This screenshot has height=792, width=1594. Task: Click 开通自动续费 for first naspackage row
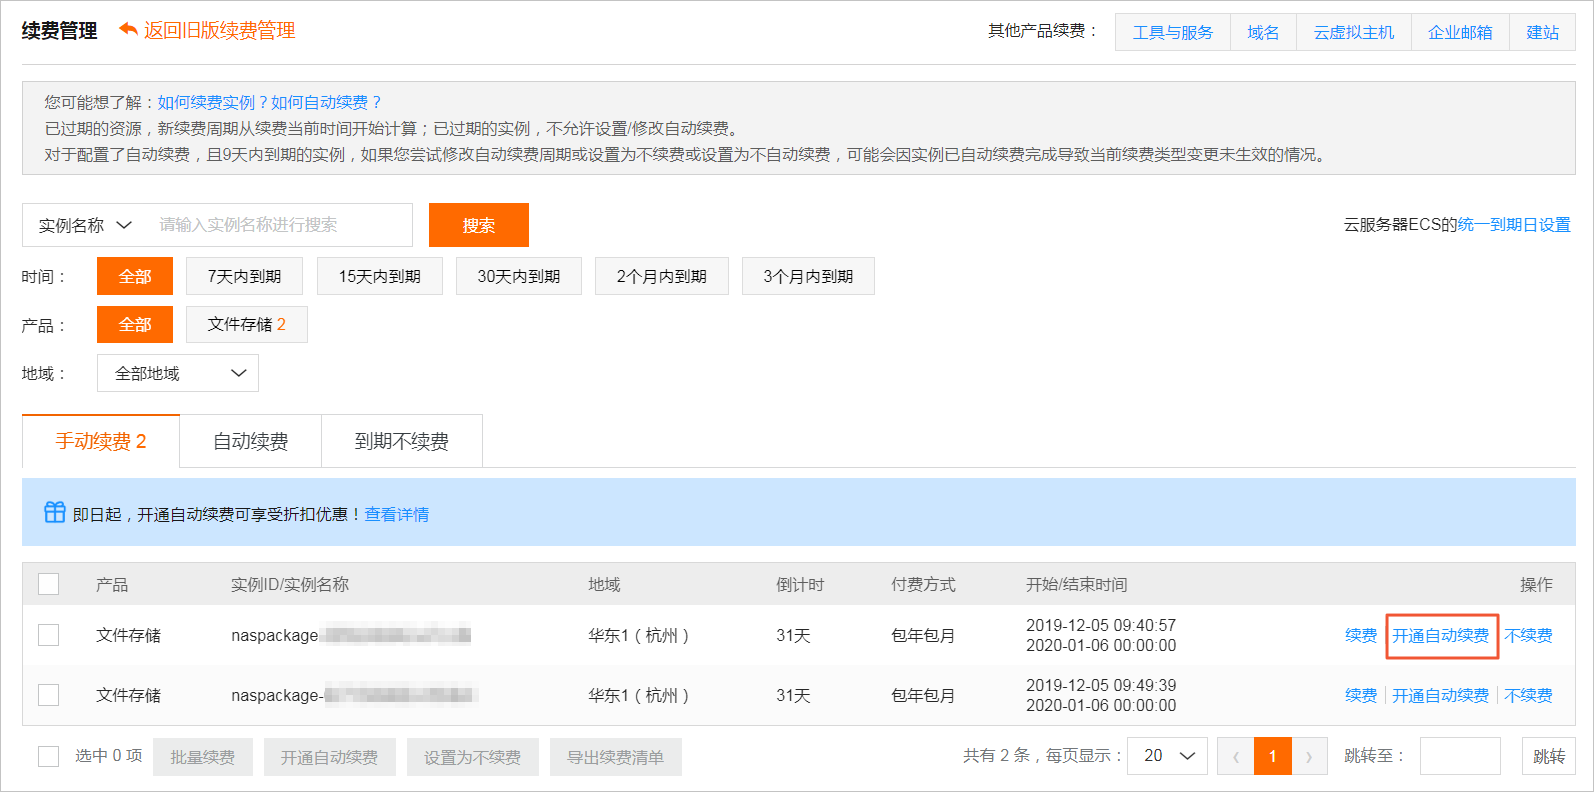click(1441, 635)
